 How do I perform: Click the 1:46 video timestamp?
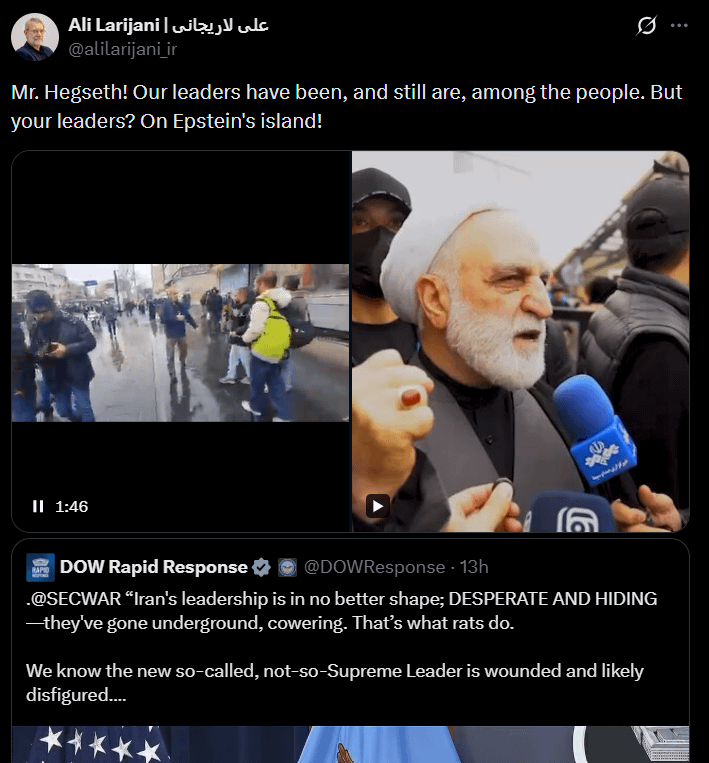coord(72,507)
